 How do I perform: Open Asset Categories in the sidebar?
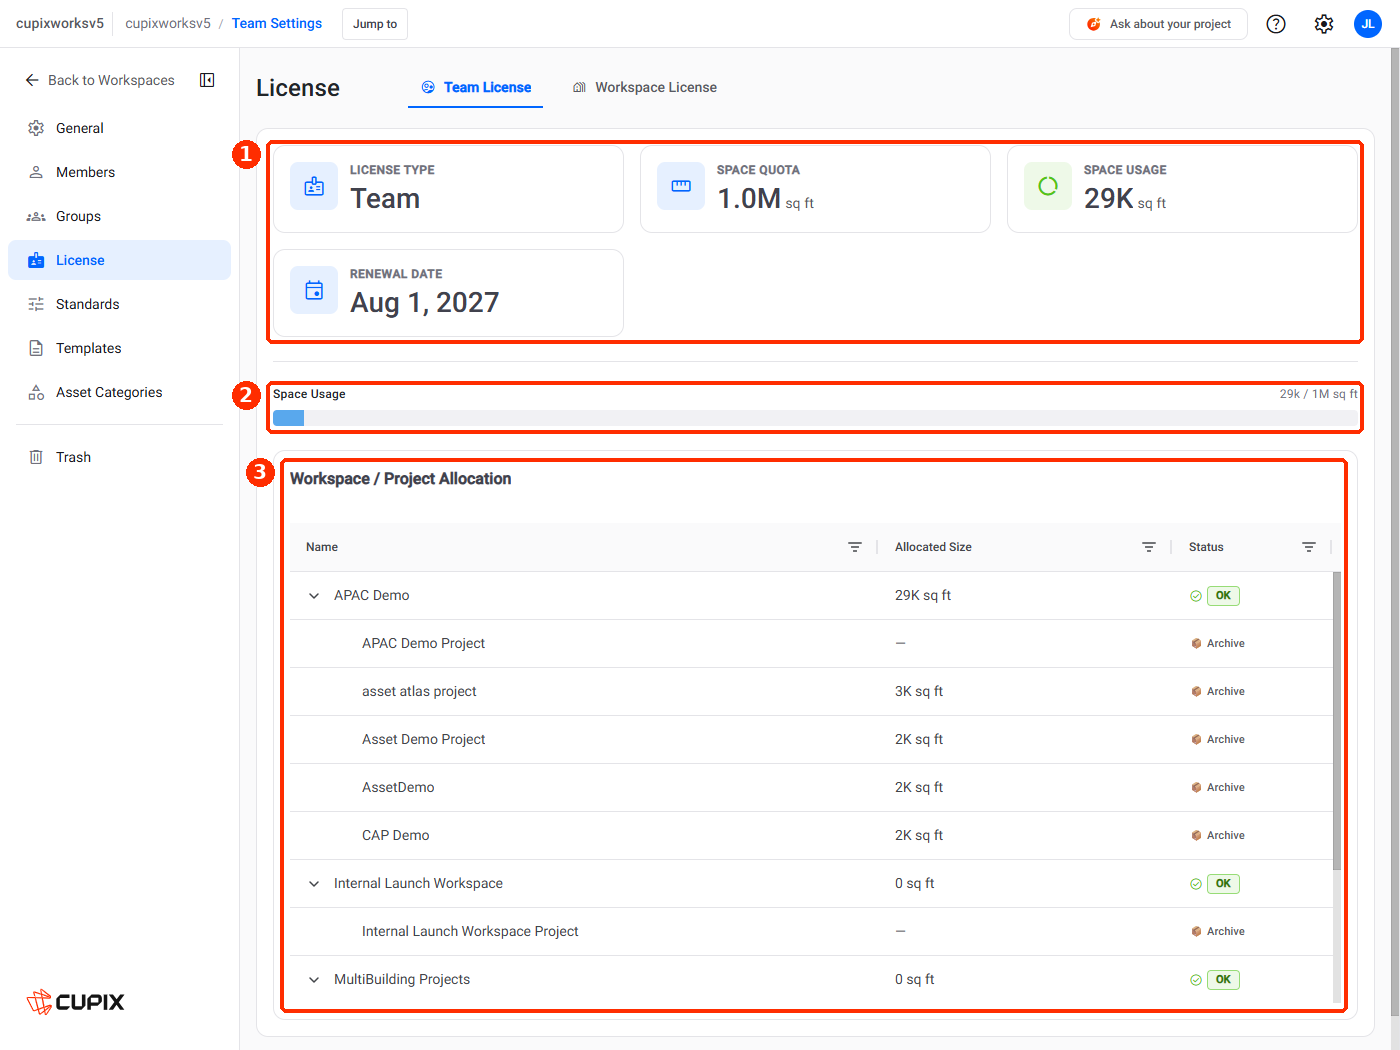[x=119, y=392]
